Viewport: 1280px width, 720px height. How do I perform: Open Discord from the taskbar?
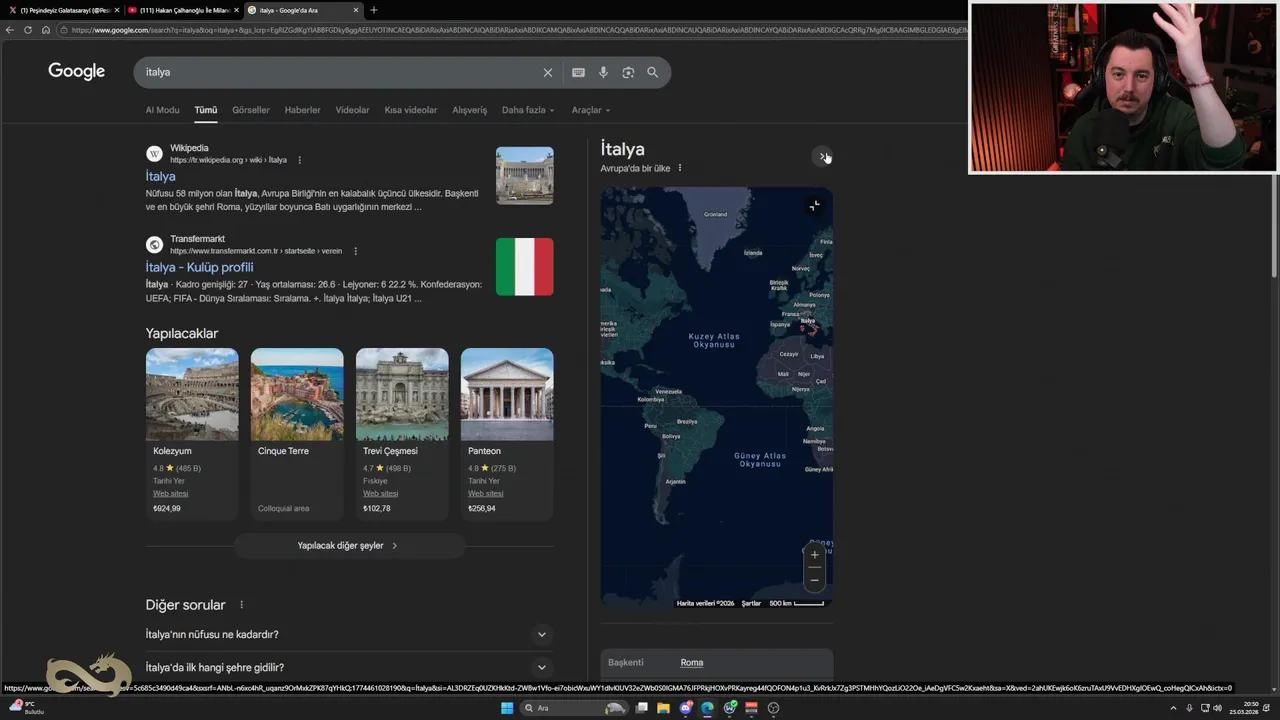click(x=686, y=708)
